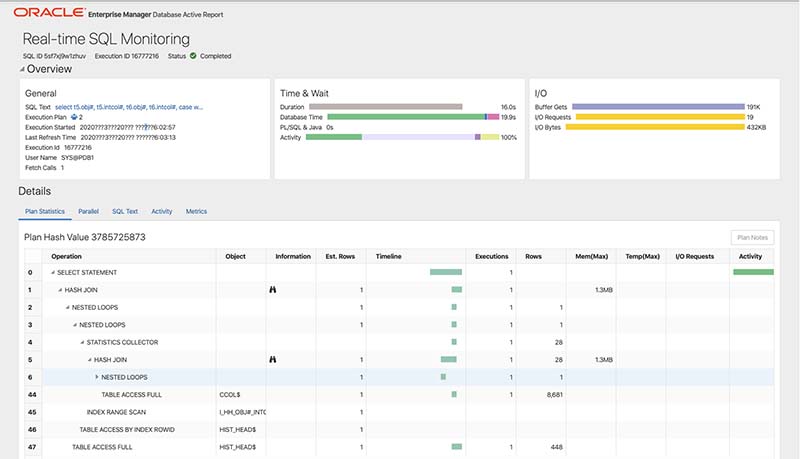Collapse NESTED LOOPS row 3
This screenshot has height=459, width=800.
pos(75,325)
